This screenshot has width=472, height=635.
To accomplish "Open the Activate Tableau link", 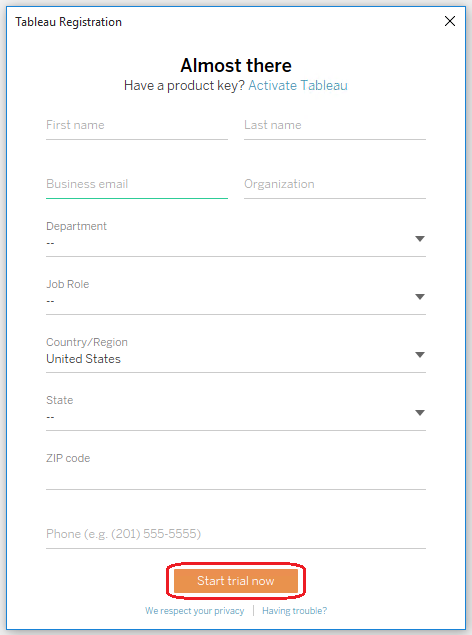I will [298, 85].
